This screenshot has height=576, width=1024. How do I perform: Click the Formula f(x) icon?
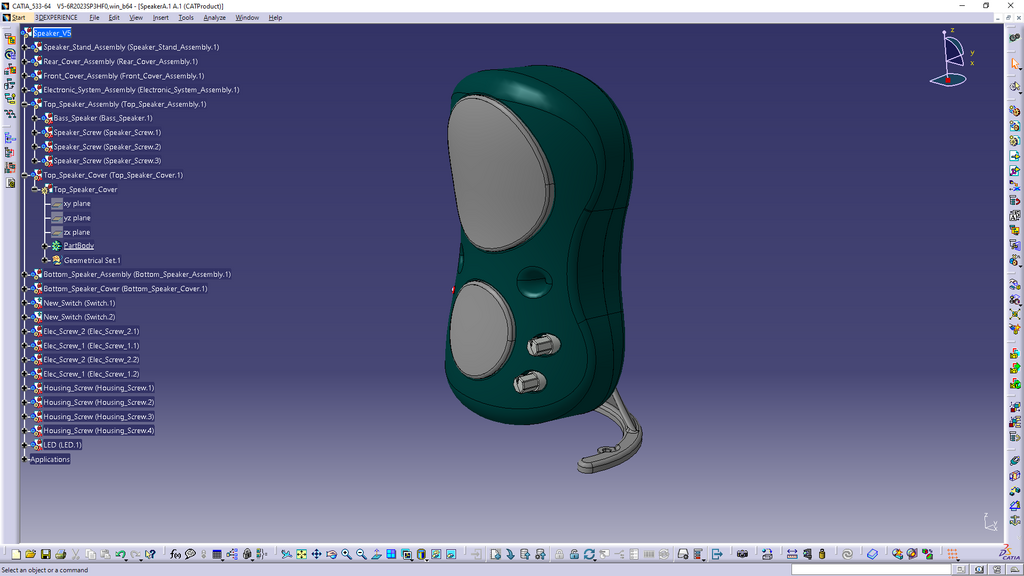coord(175,554)
